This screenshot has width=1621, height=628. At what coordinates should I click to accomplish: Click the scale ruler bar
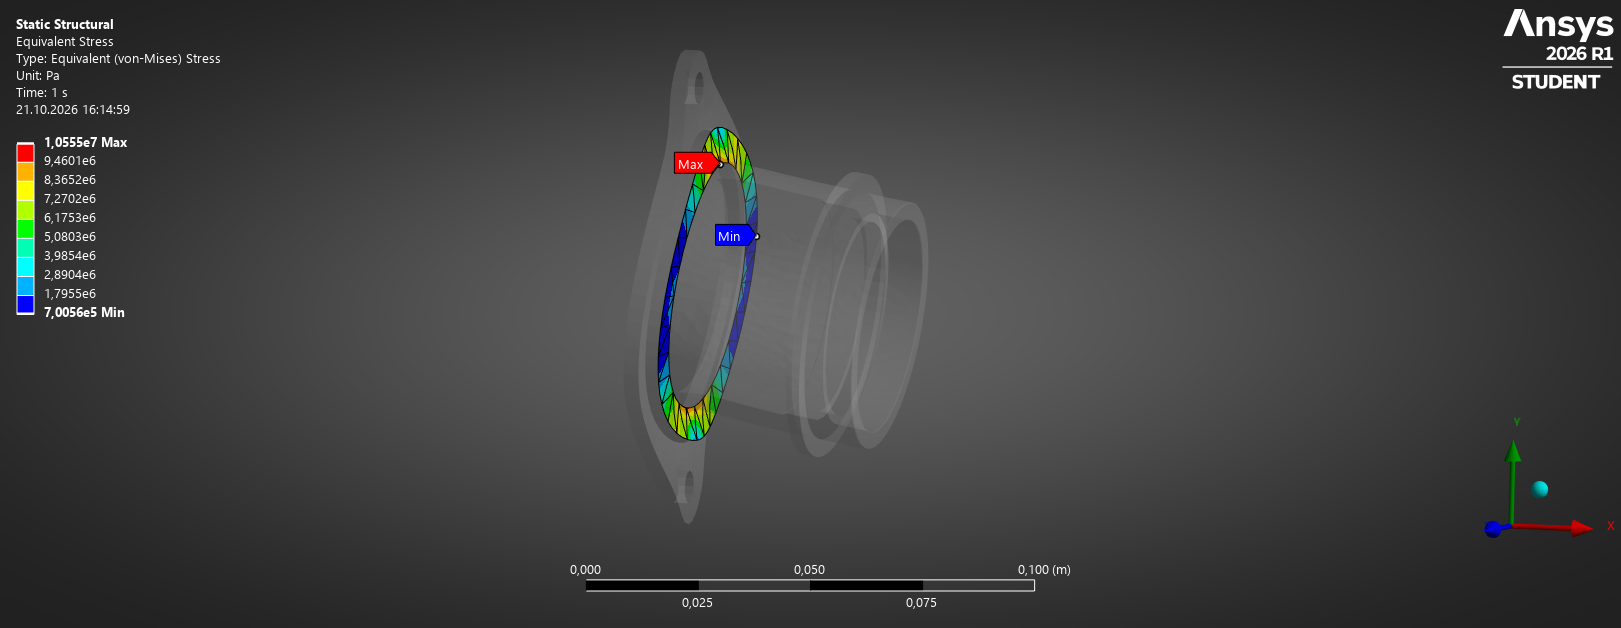[810, 585]
